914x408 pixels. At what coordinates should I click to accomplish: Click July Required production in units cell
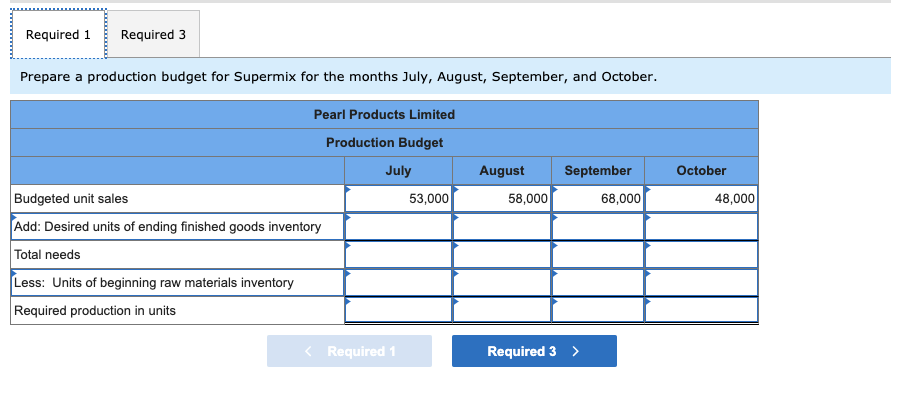click(x=399, y=310)
